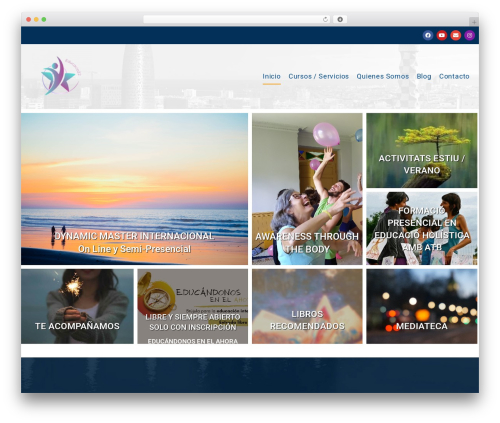The image size is (500, 423).
Task: Open the Cursos / Servicios menu
Action: [318, 76]
